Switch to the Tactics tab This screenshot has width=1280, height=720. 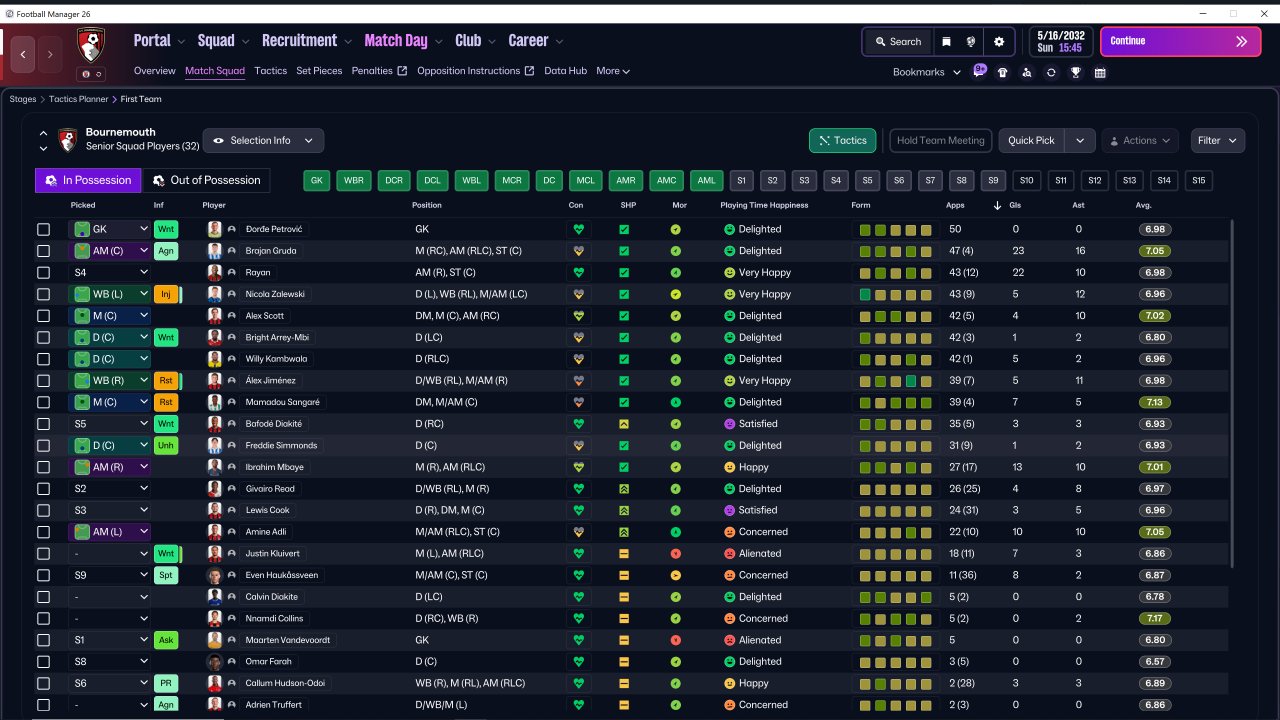point(270,71)
